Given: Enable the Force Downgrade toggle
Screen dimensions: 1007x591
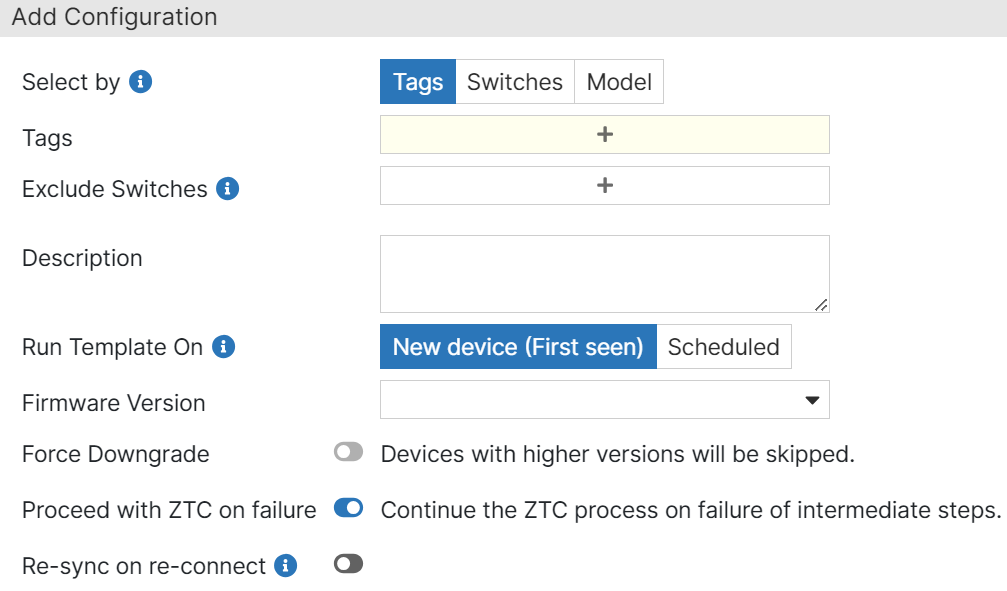Looking at the screenshot, I should click(347, 453).
